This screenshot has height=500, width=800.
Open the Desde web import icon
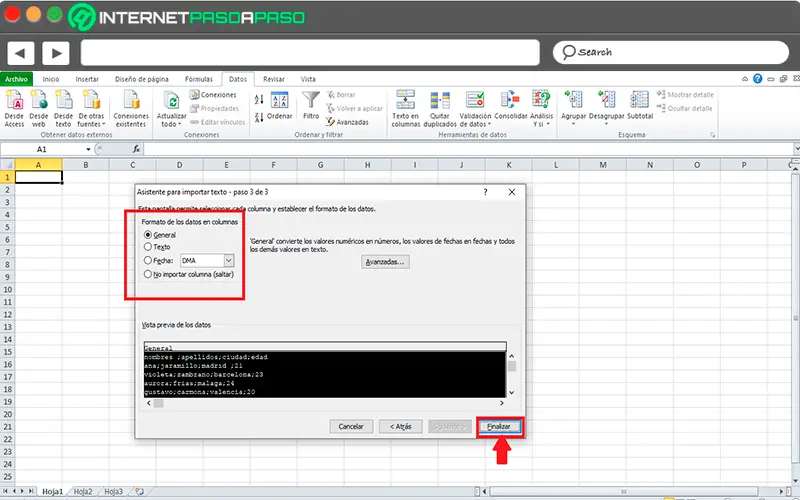39,108
